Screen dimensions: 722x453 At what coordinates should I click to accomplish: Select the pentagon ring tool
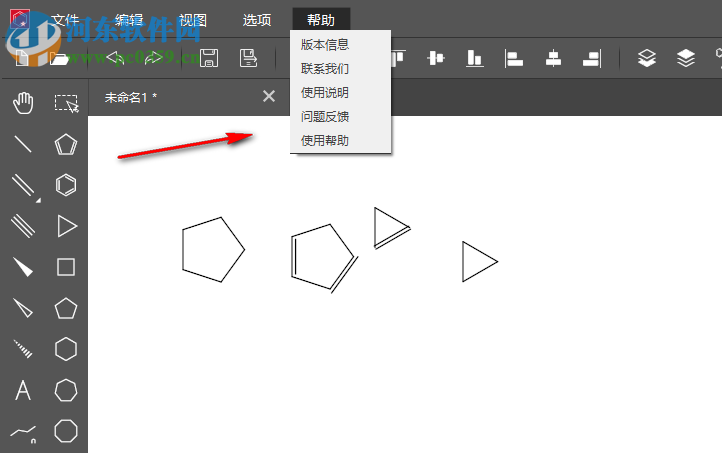click(x=66, y=308)
